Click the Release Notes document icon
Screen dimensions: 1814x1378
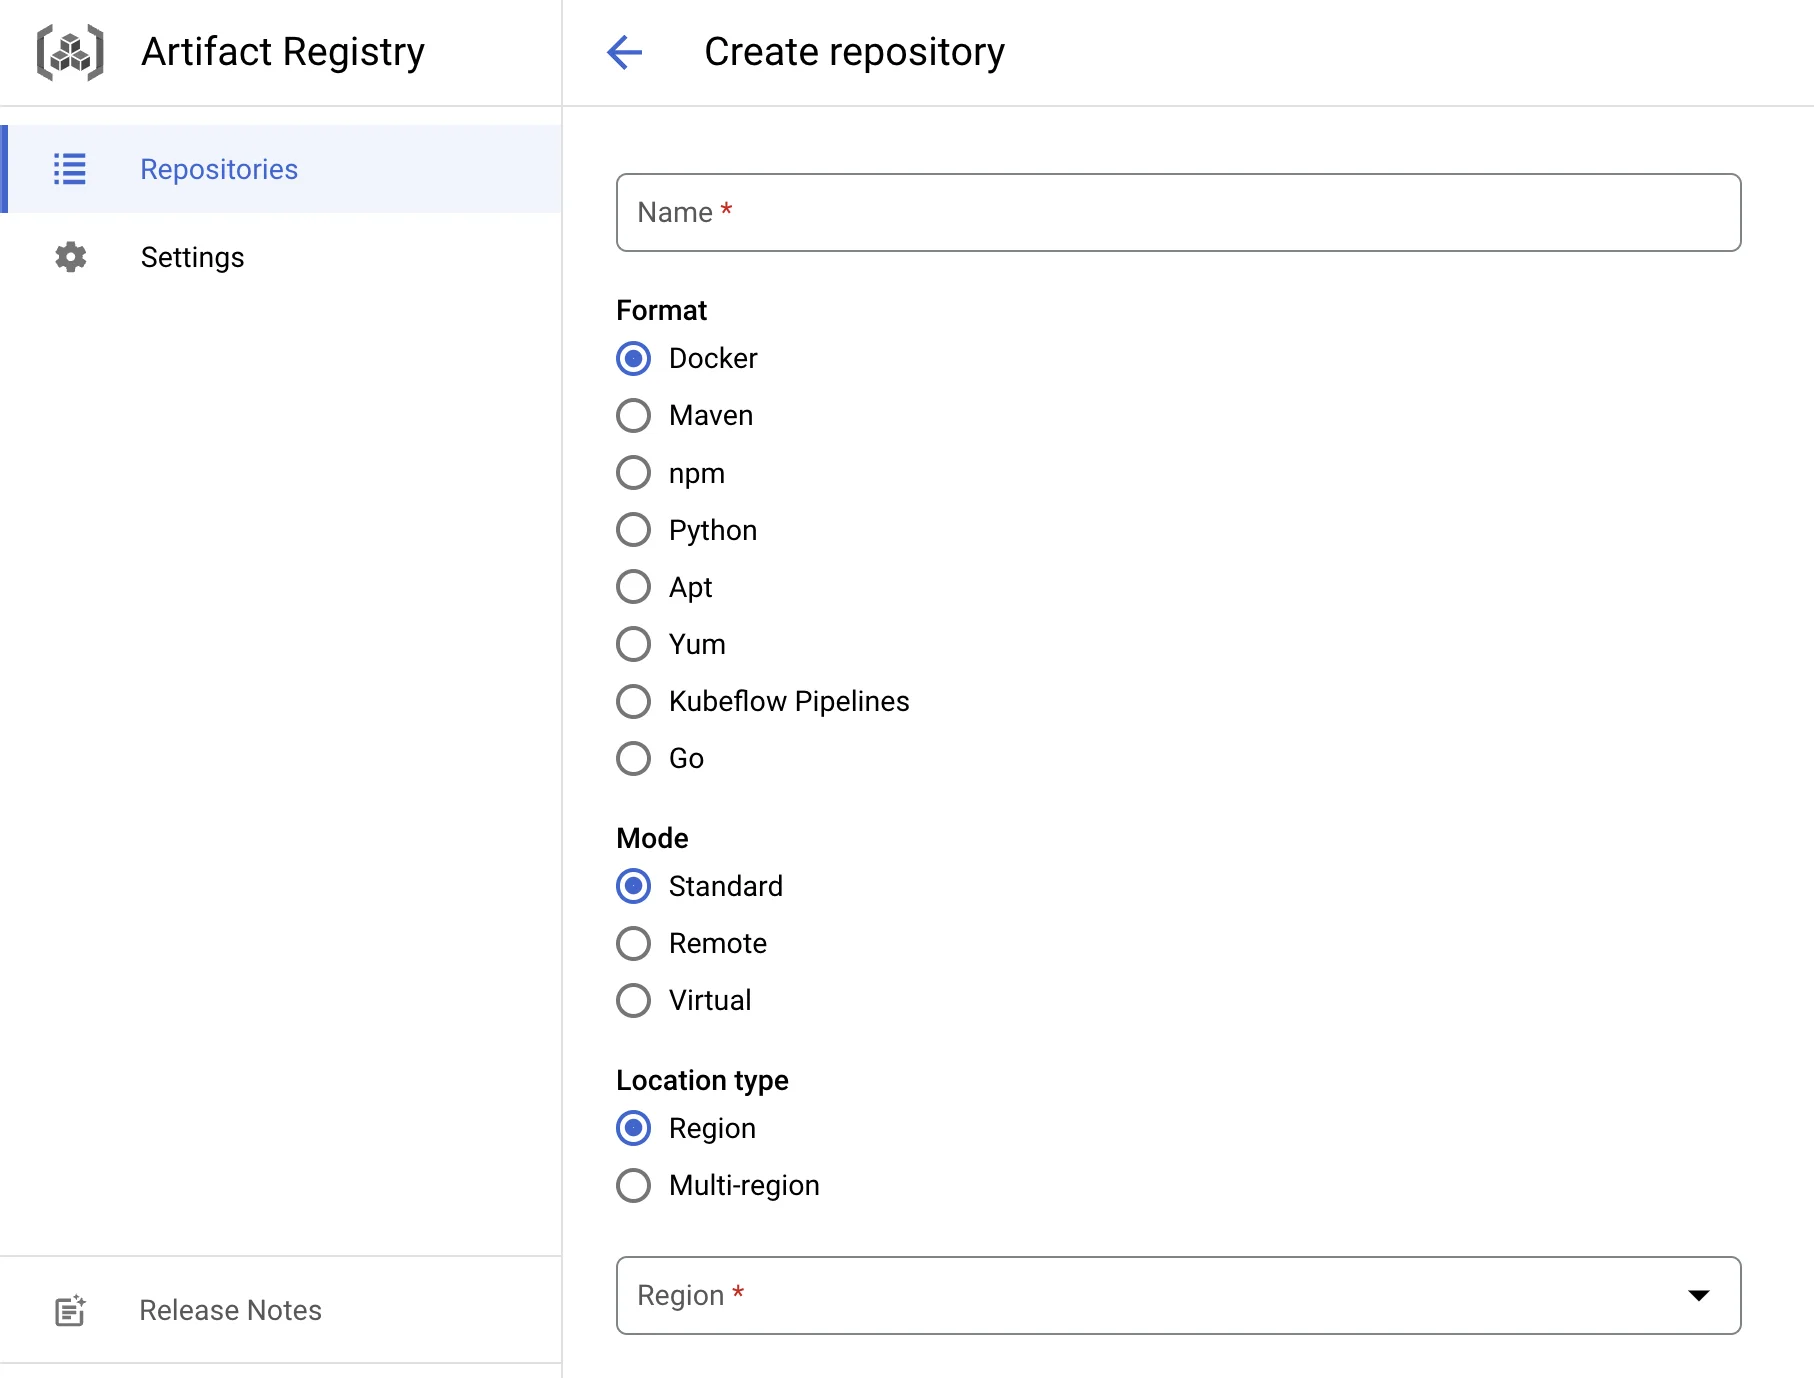70,1310
